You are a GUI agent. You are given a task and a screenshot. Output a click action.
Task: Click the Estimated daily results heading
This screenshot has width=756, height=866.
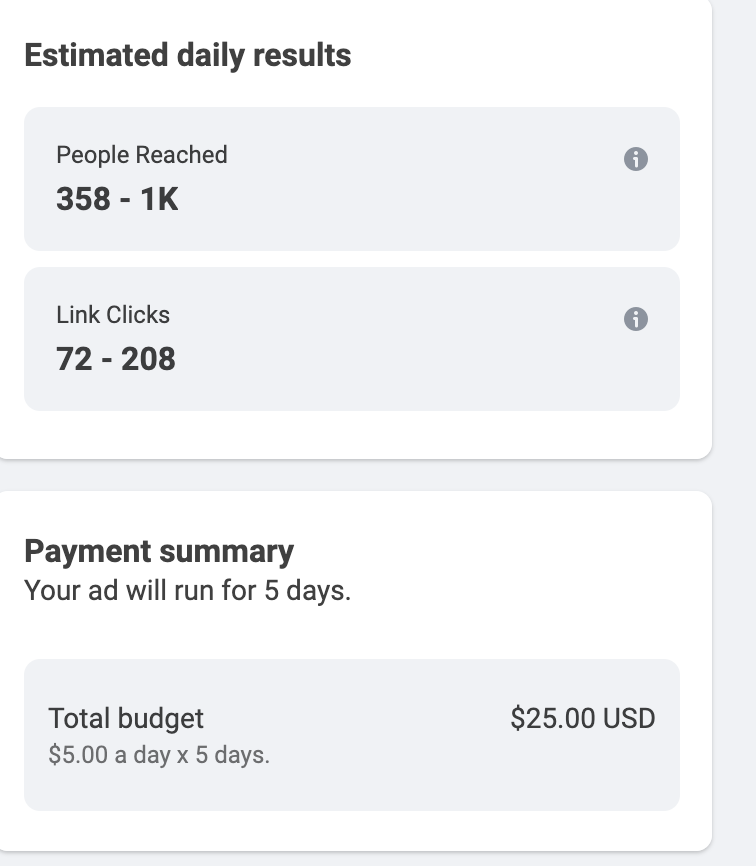click(187, 55)
